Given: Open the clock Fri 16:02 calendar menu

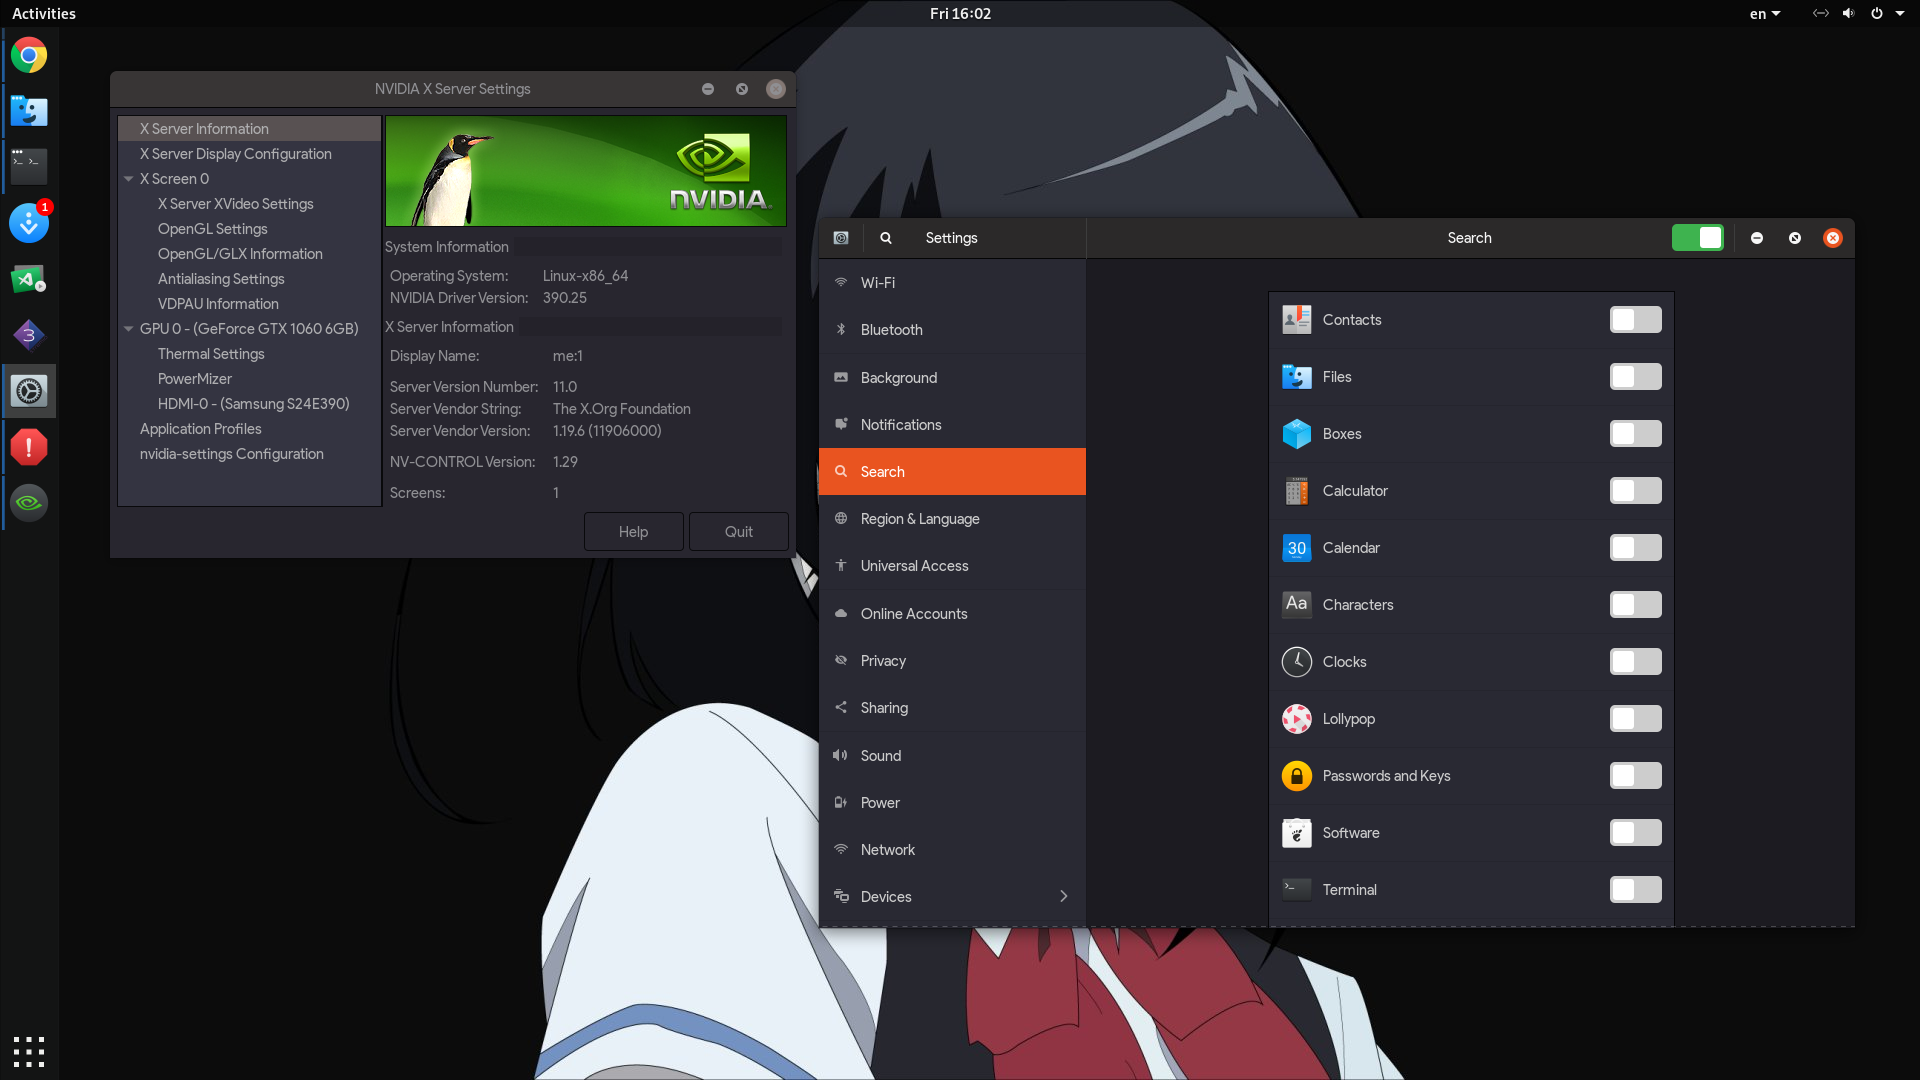Looking at the screenshot, I should [960, 13].
